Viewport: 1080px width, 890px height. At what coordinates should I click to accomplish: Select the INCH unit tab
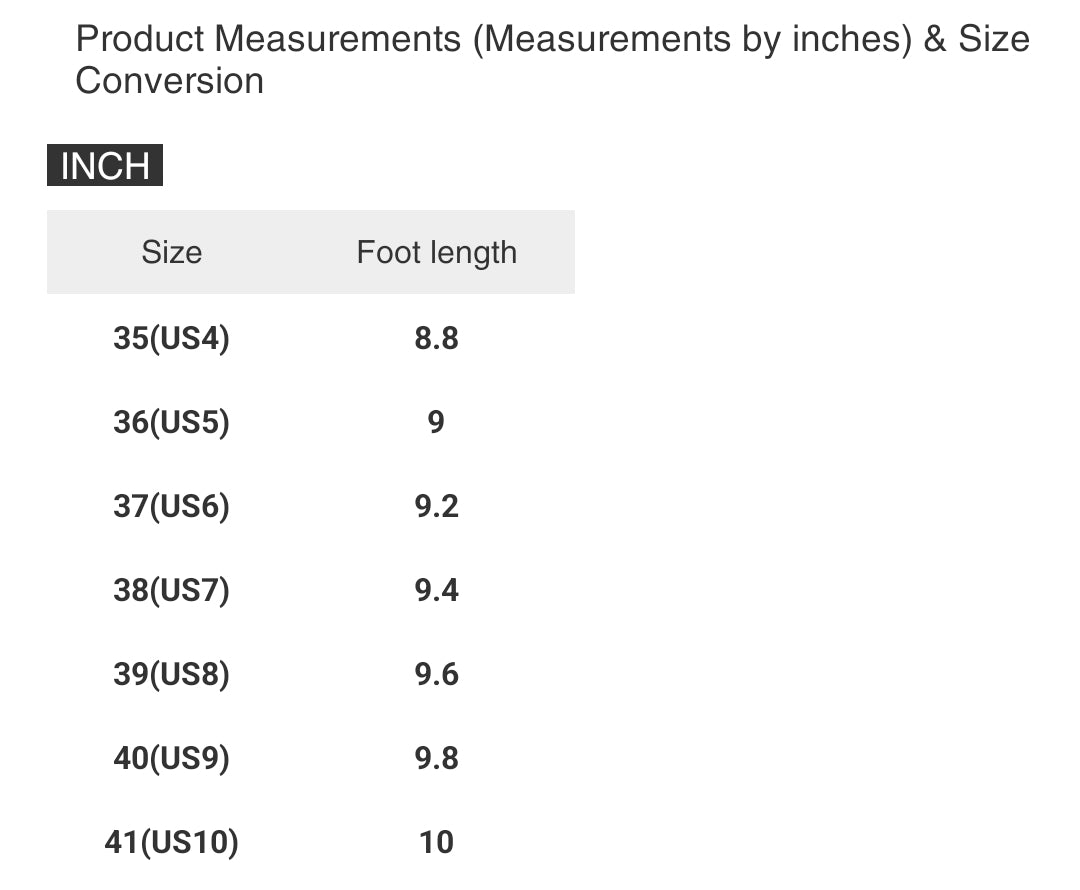104,166
